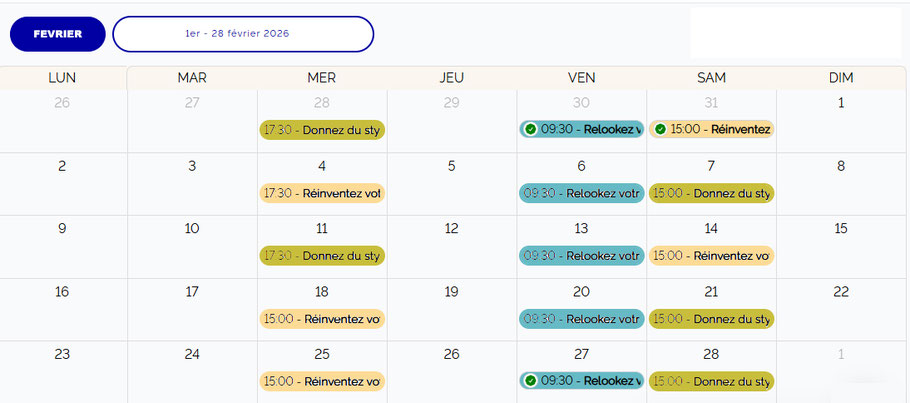Screen dimensions: 910x403
Task: Select the 09:30 Relookez event on February 20
Action: (581, 319)
